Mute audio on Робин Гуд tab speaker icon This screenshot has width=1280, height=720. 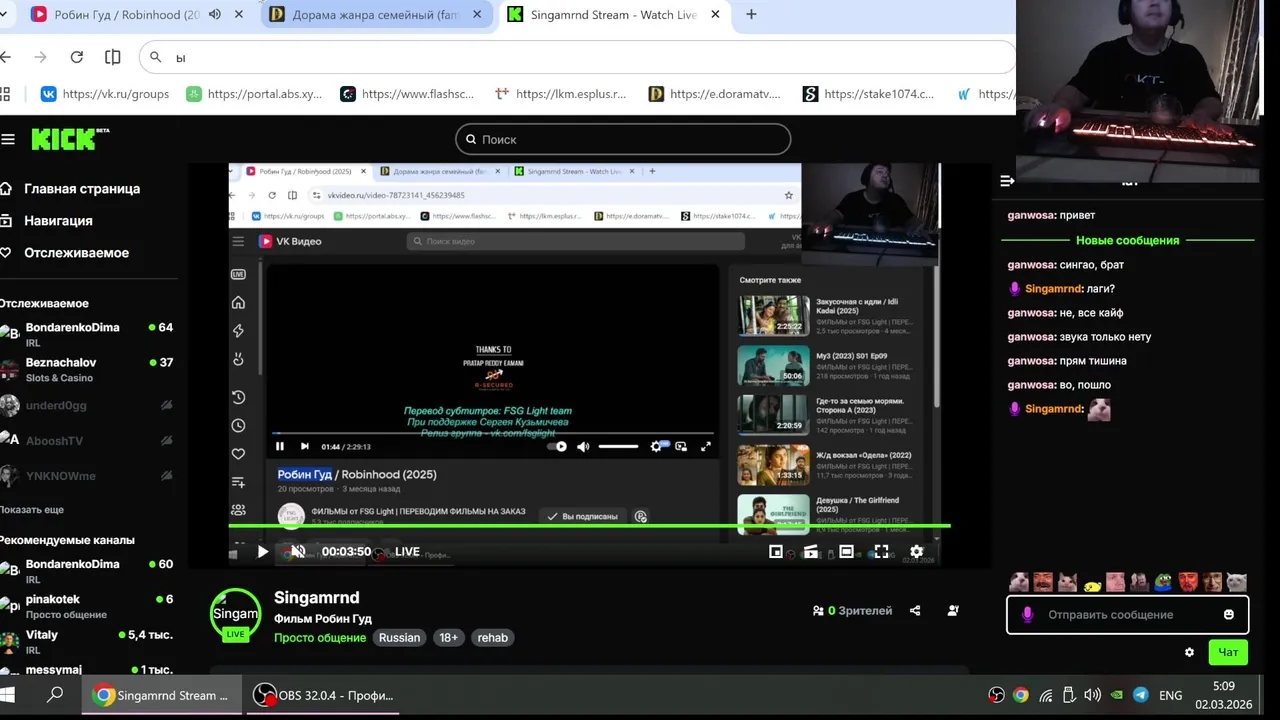pos(214,15)
